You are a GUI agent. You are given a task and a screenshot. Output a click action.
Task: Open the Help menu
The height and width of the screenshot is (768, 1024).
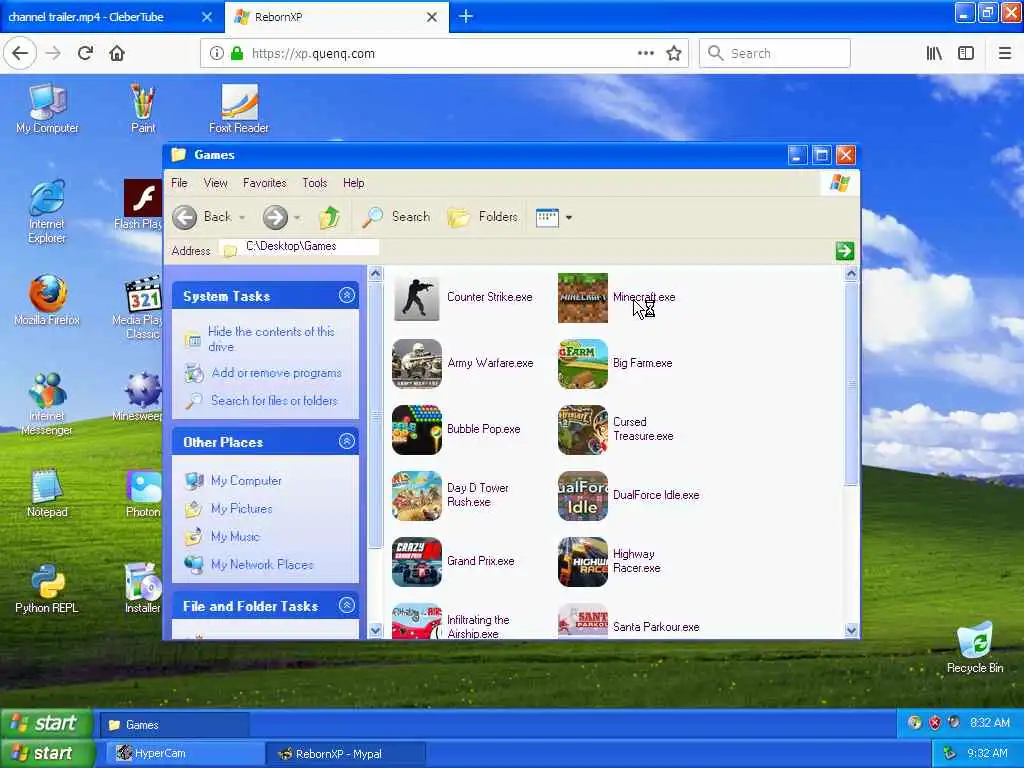tap(353, 183)
